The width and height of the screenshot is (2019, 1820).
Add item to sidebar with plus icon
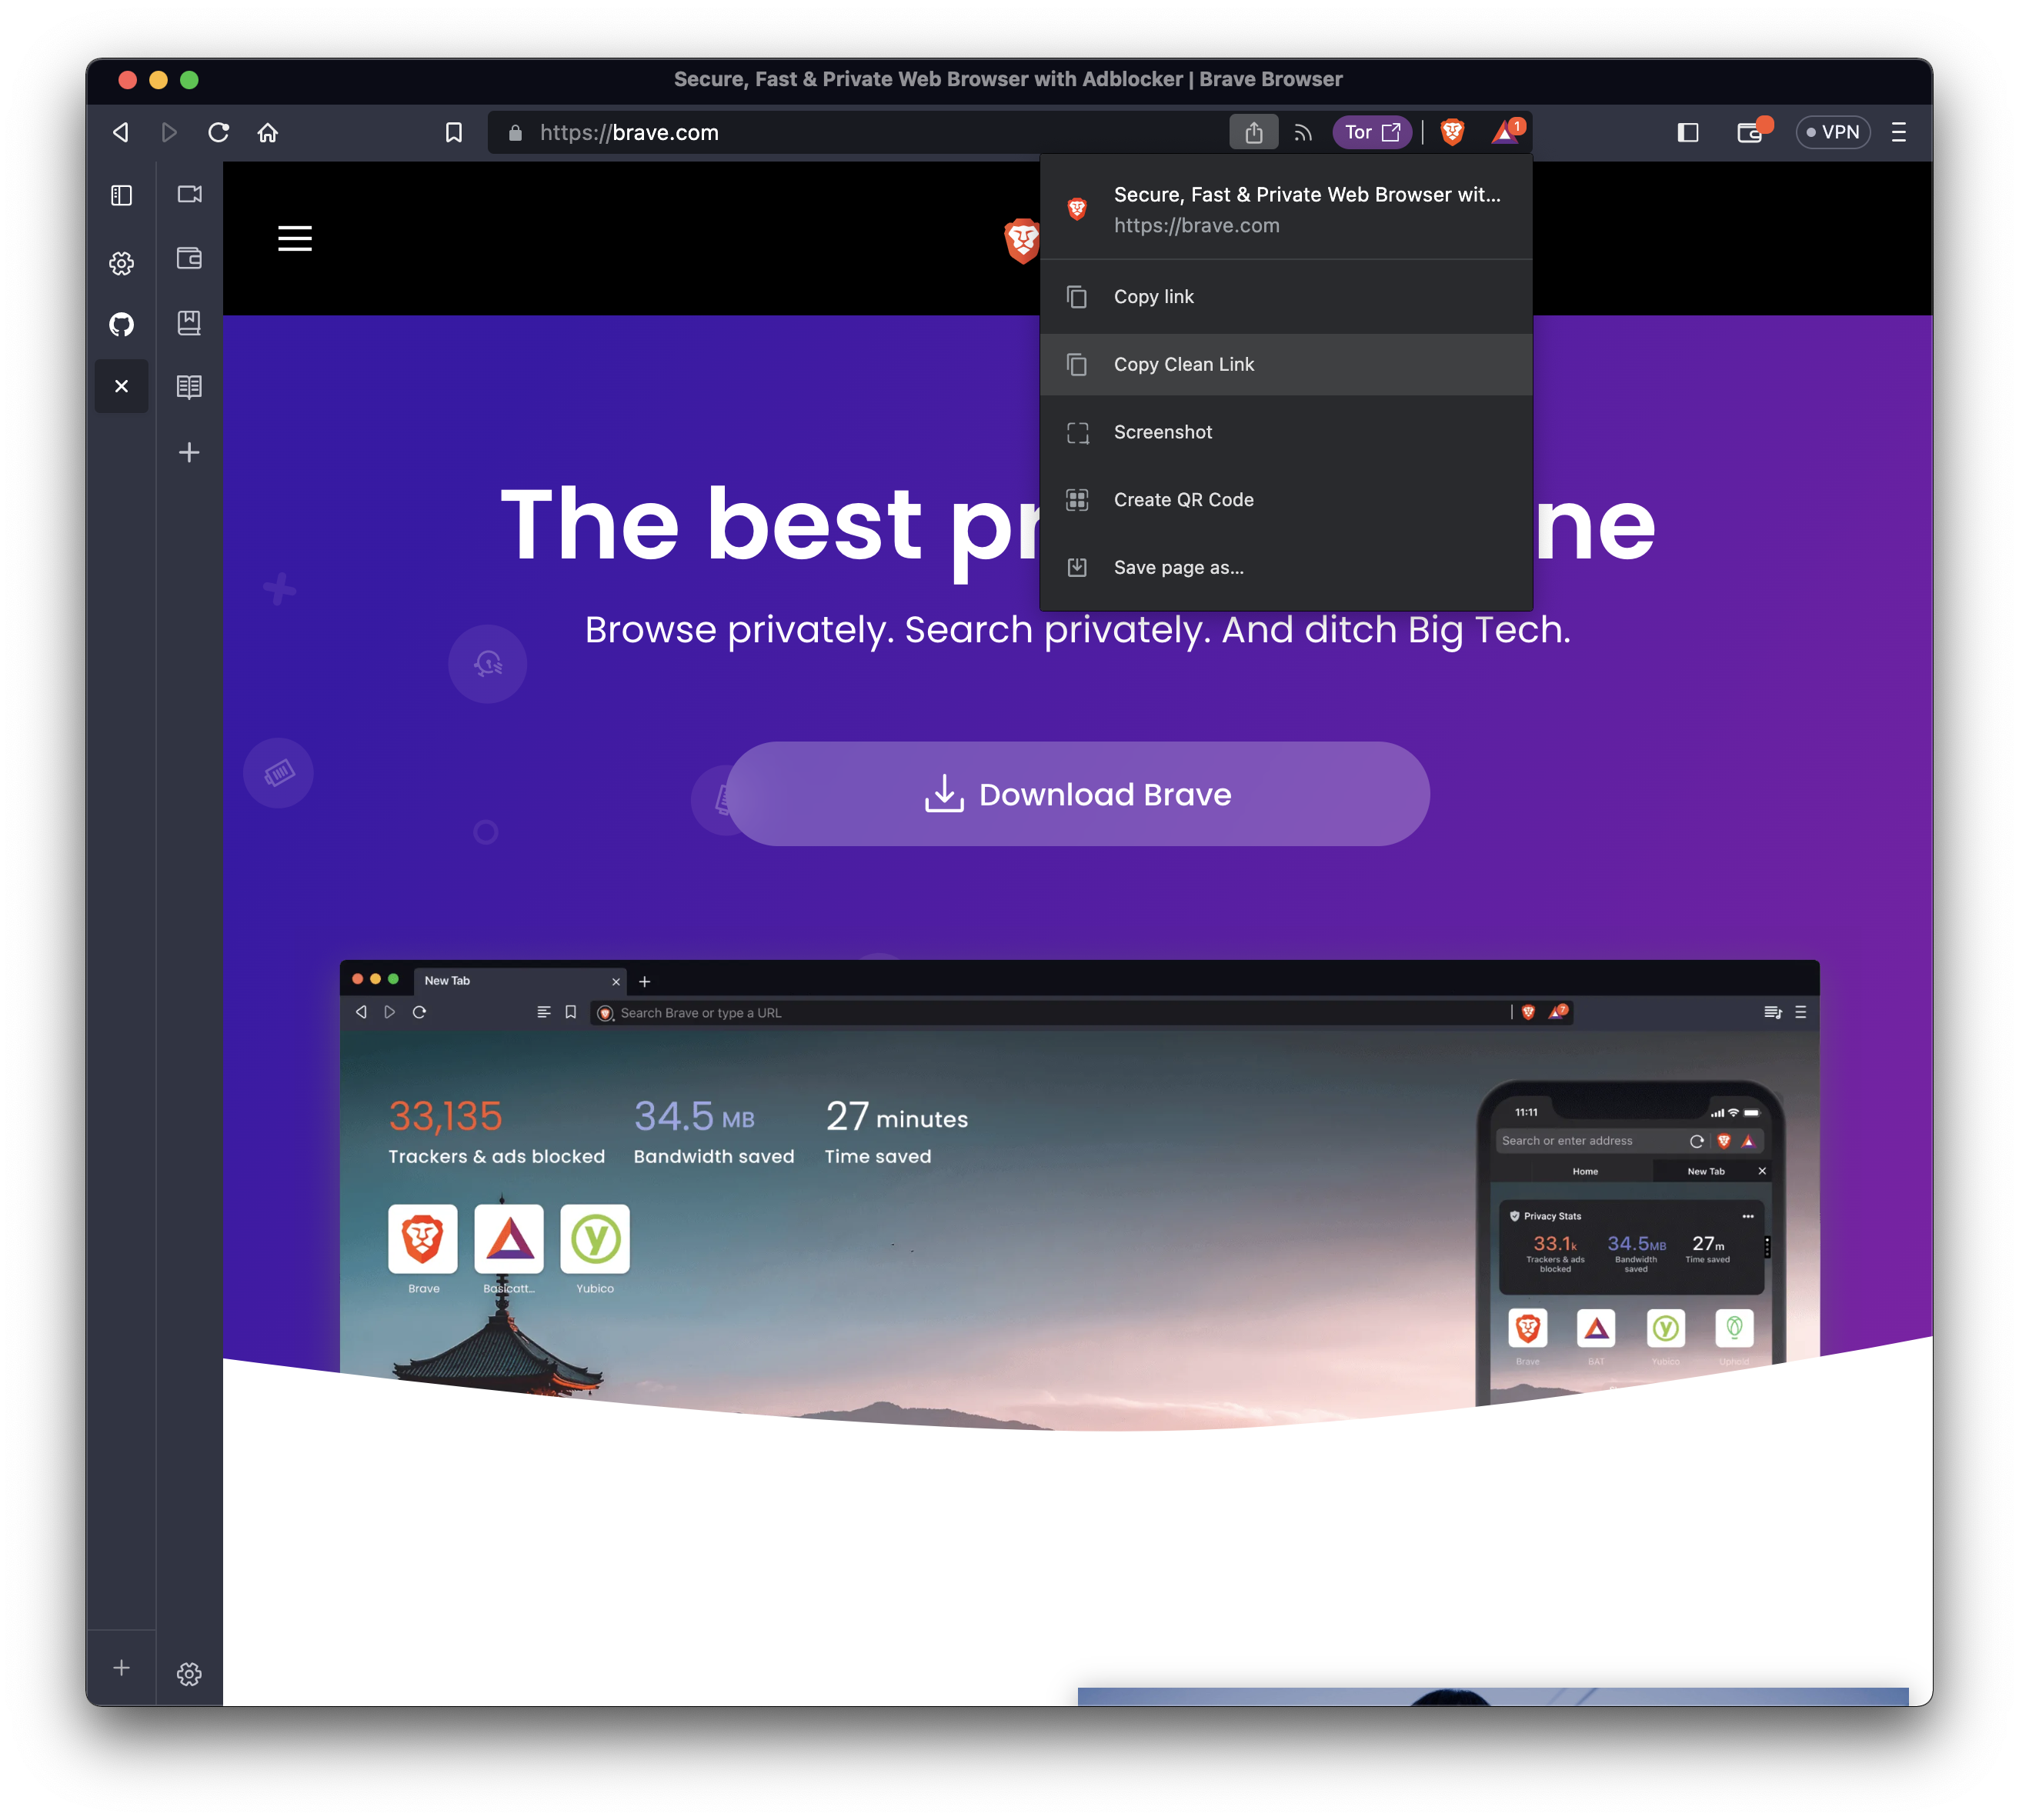(x=189, y=452)
